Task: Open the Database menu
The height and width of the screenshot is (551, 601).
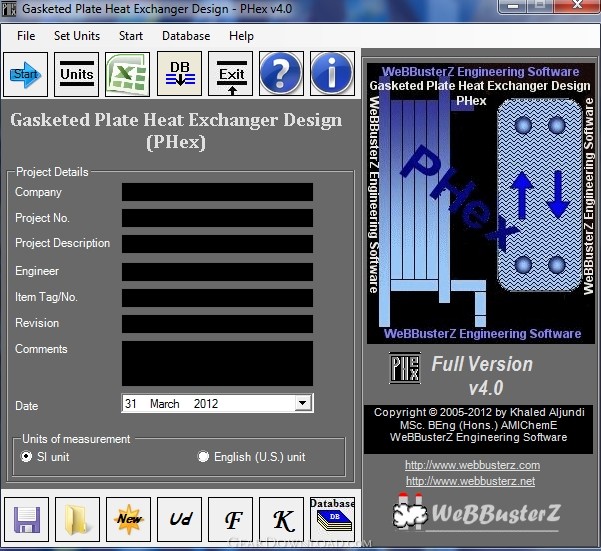Action: (186, 36)
